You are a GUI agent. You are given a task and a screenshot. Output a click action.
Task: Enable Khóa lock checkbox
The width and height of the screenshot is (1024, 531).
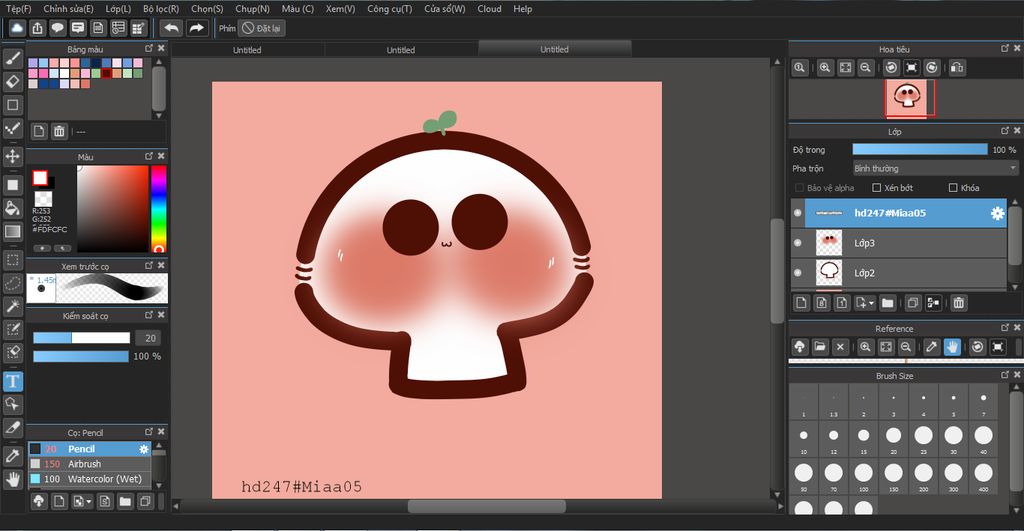953,187
